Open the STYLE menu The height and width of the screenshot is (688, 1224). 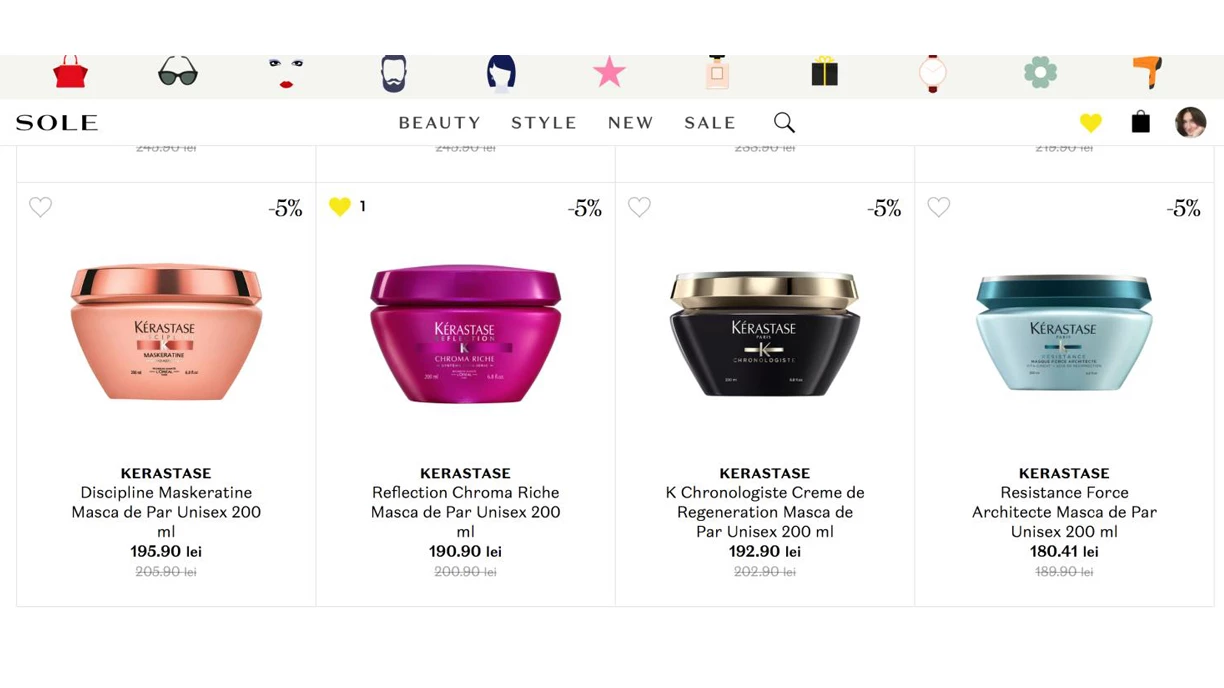544,123
